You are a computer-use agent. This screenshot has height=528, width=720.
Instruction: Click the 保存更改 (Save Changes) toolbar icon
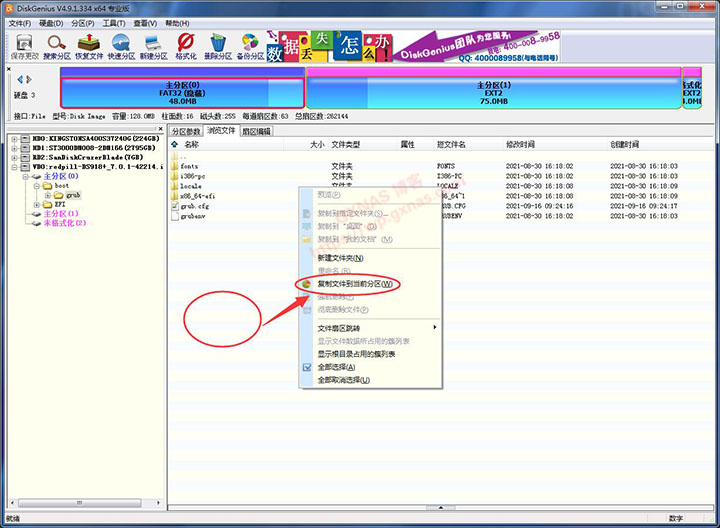23,44
